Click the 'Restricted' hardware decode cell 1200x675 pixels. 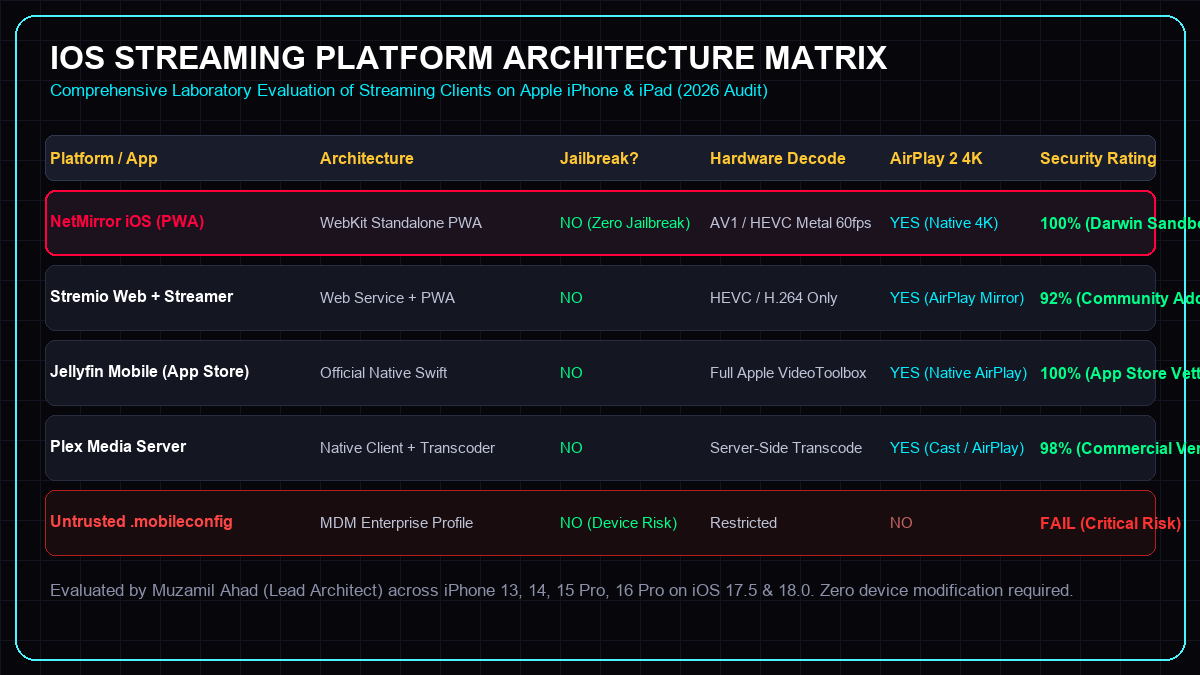pos(743,523)
